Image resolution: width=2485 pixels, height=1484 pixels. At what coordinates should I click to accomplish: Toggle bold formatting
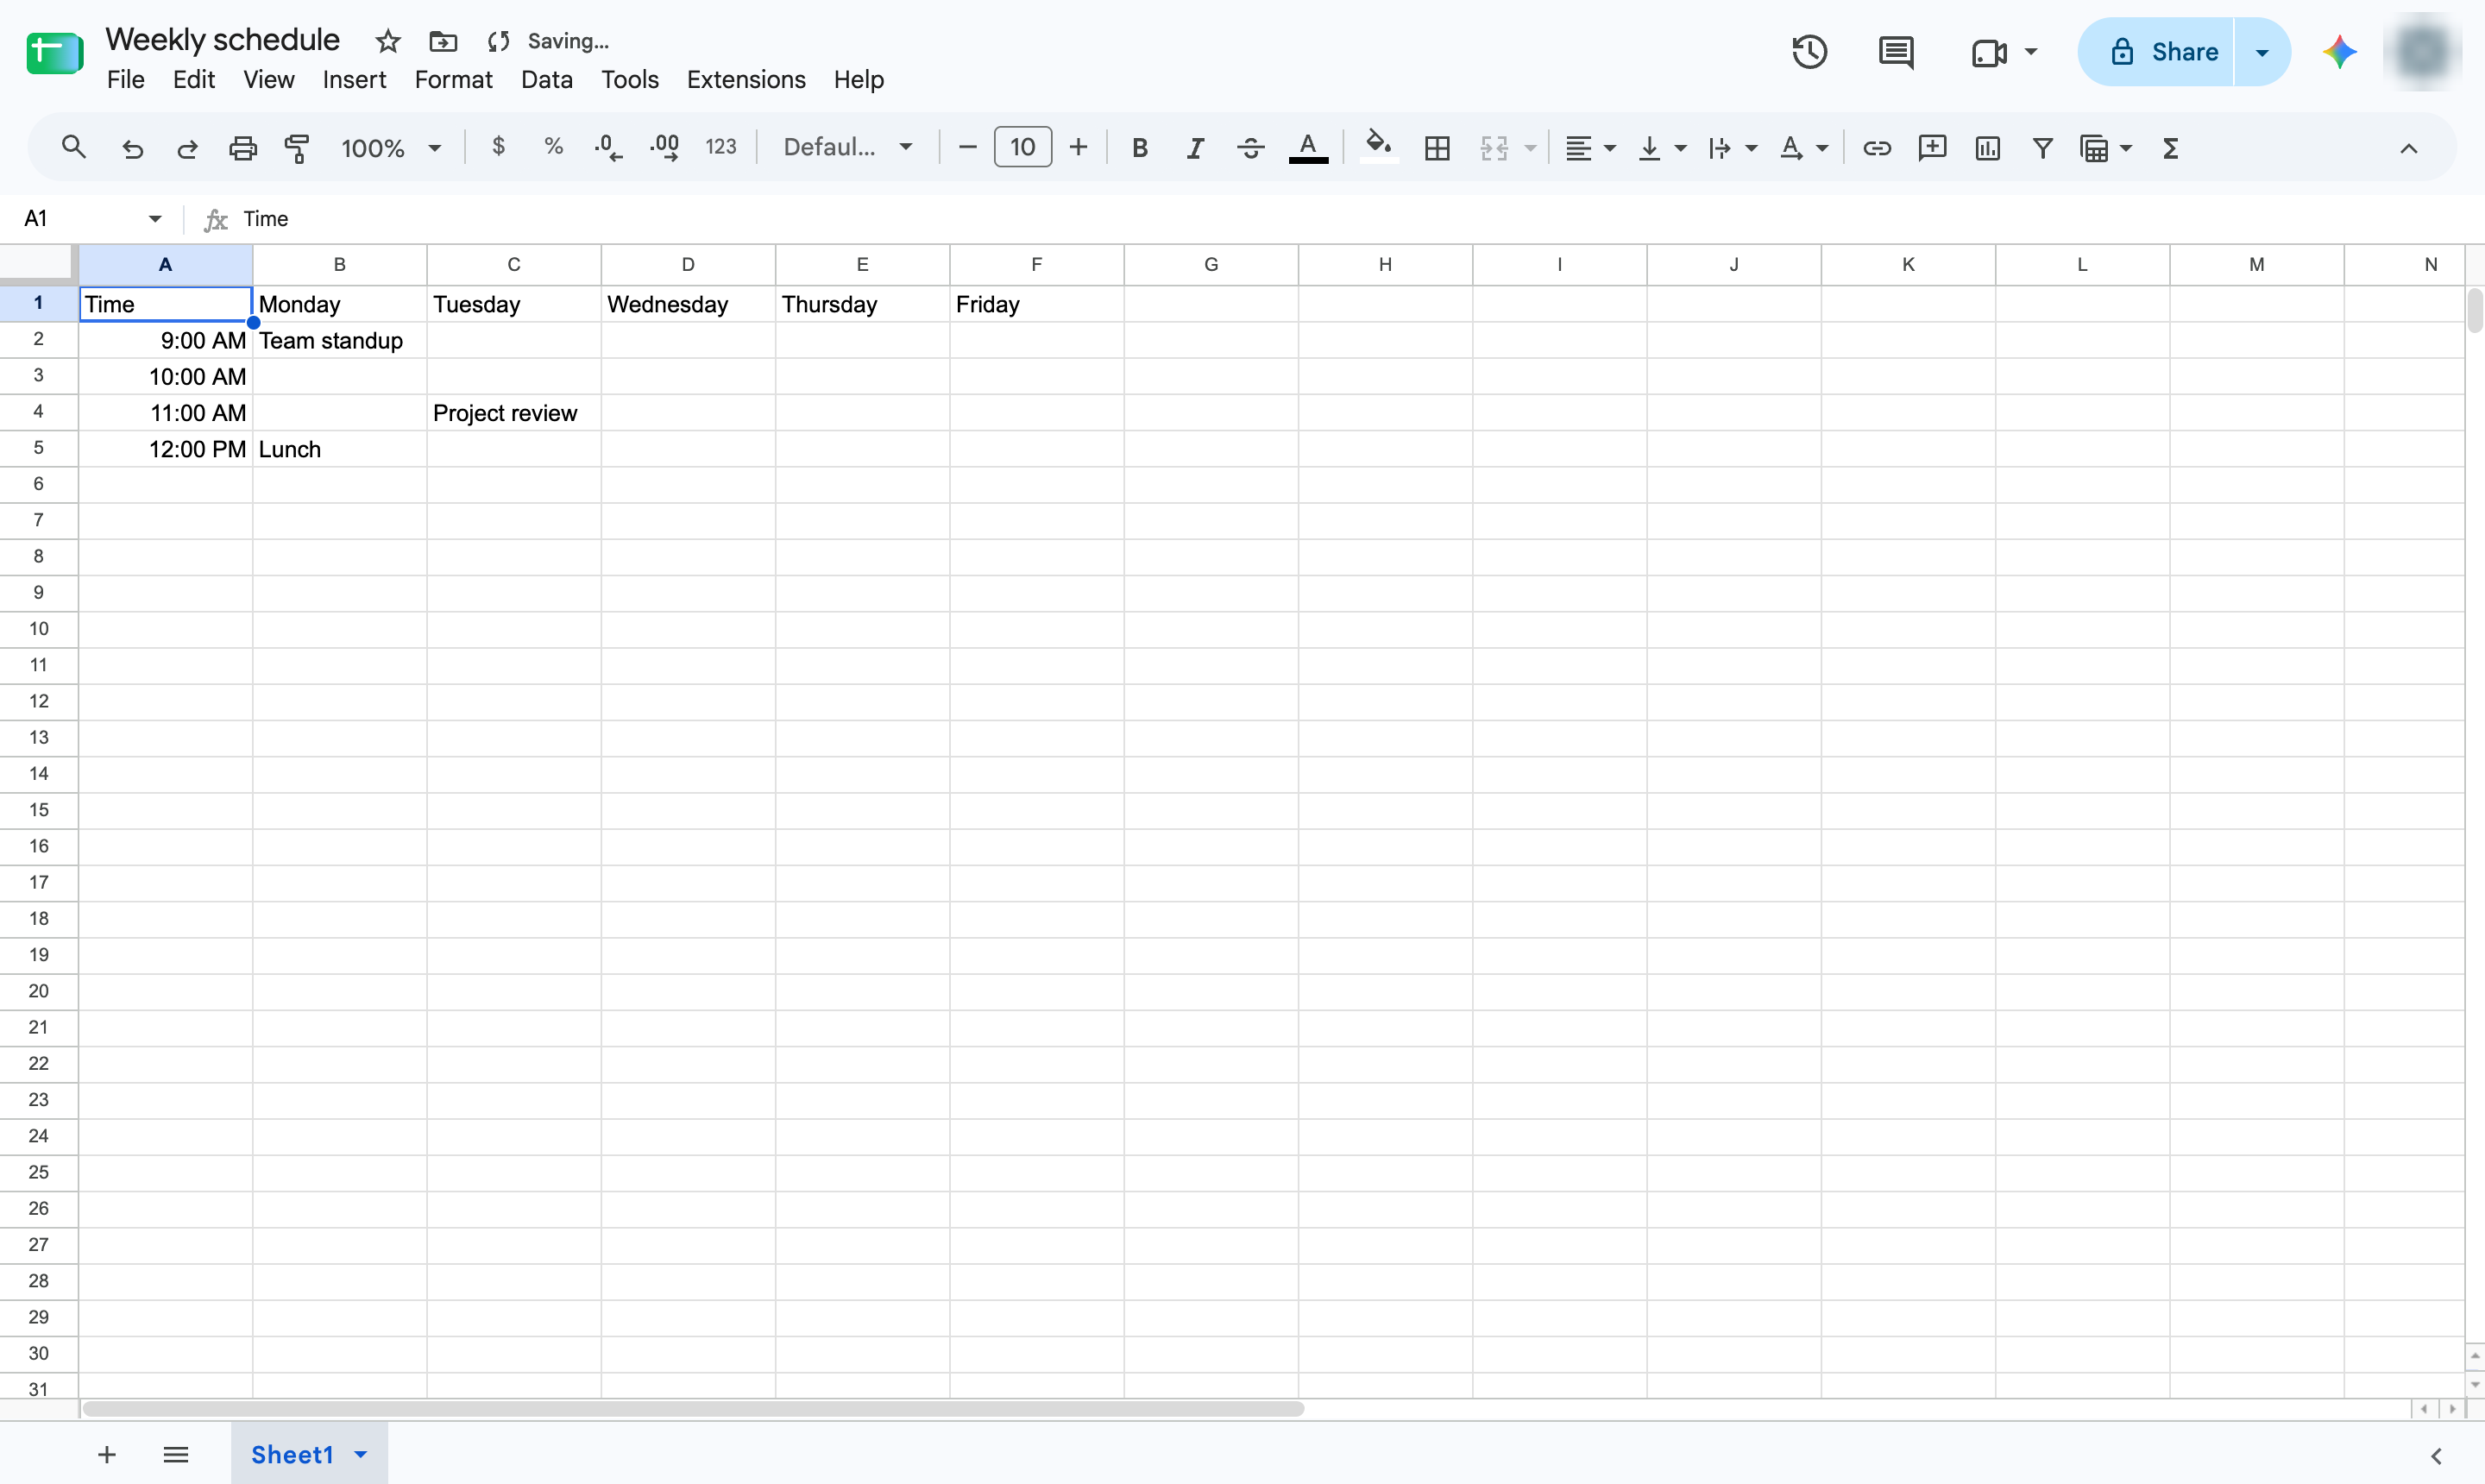click(1139, 148)
